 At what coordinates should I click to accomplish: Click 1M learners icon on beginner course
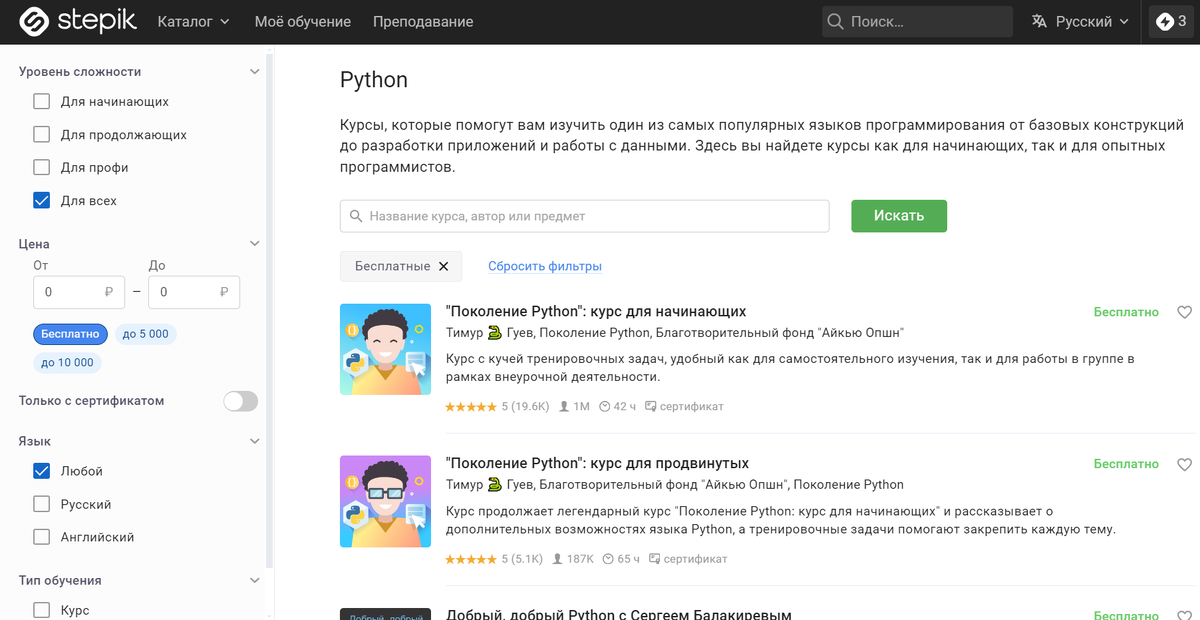[x=564, y=407]
